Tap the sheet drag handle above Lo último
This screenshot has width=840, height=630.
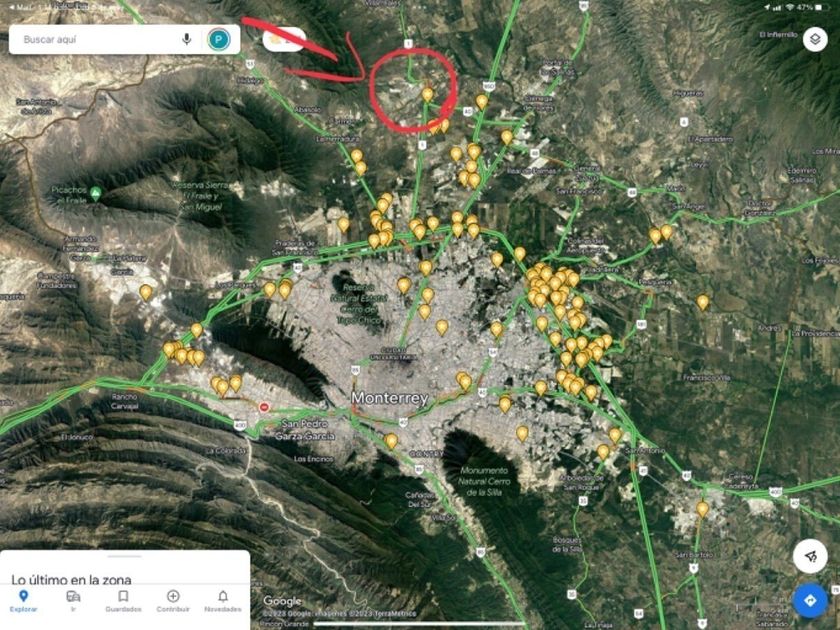point(124,557)
